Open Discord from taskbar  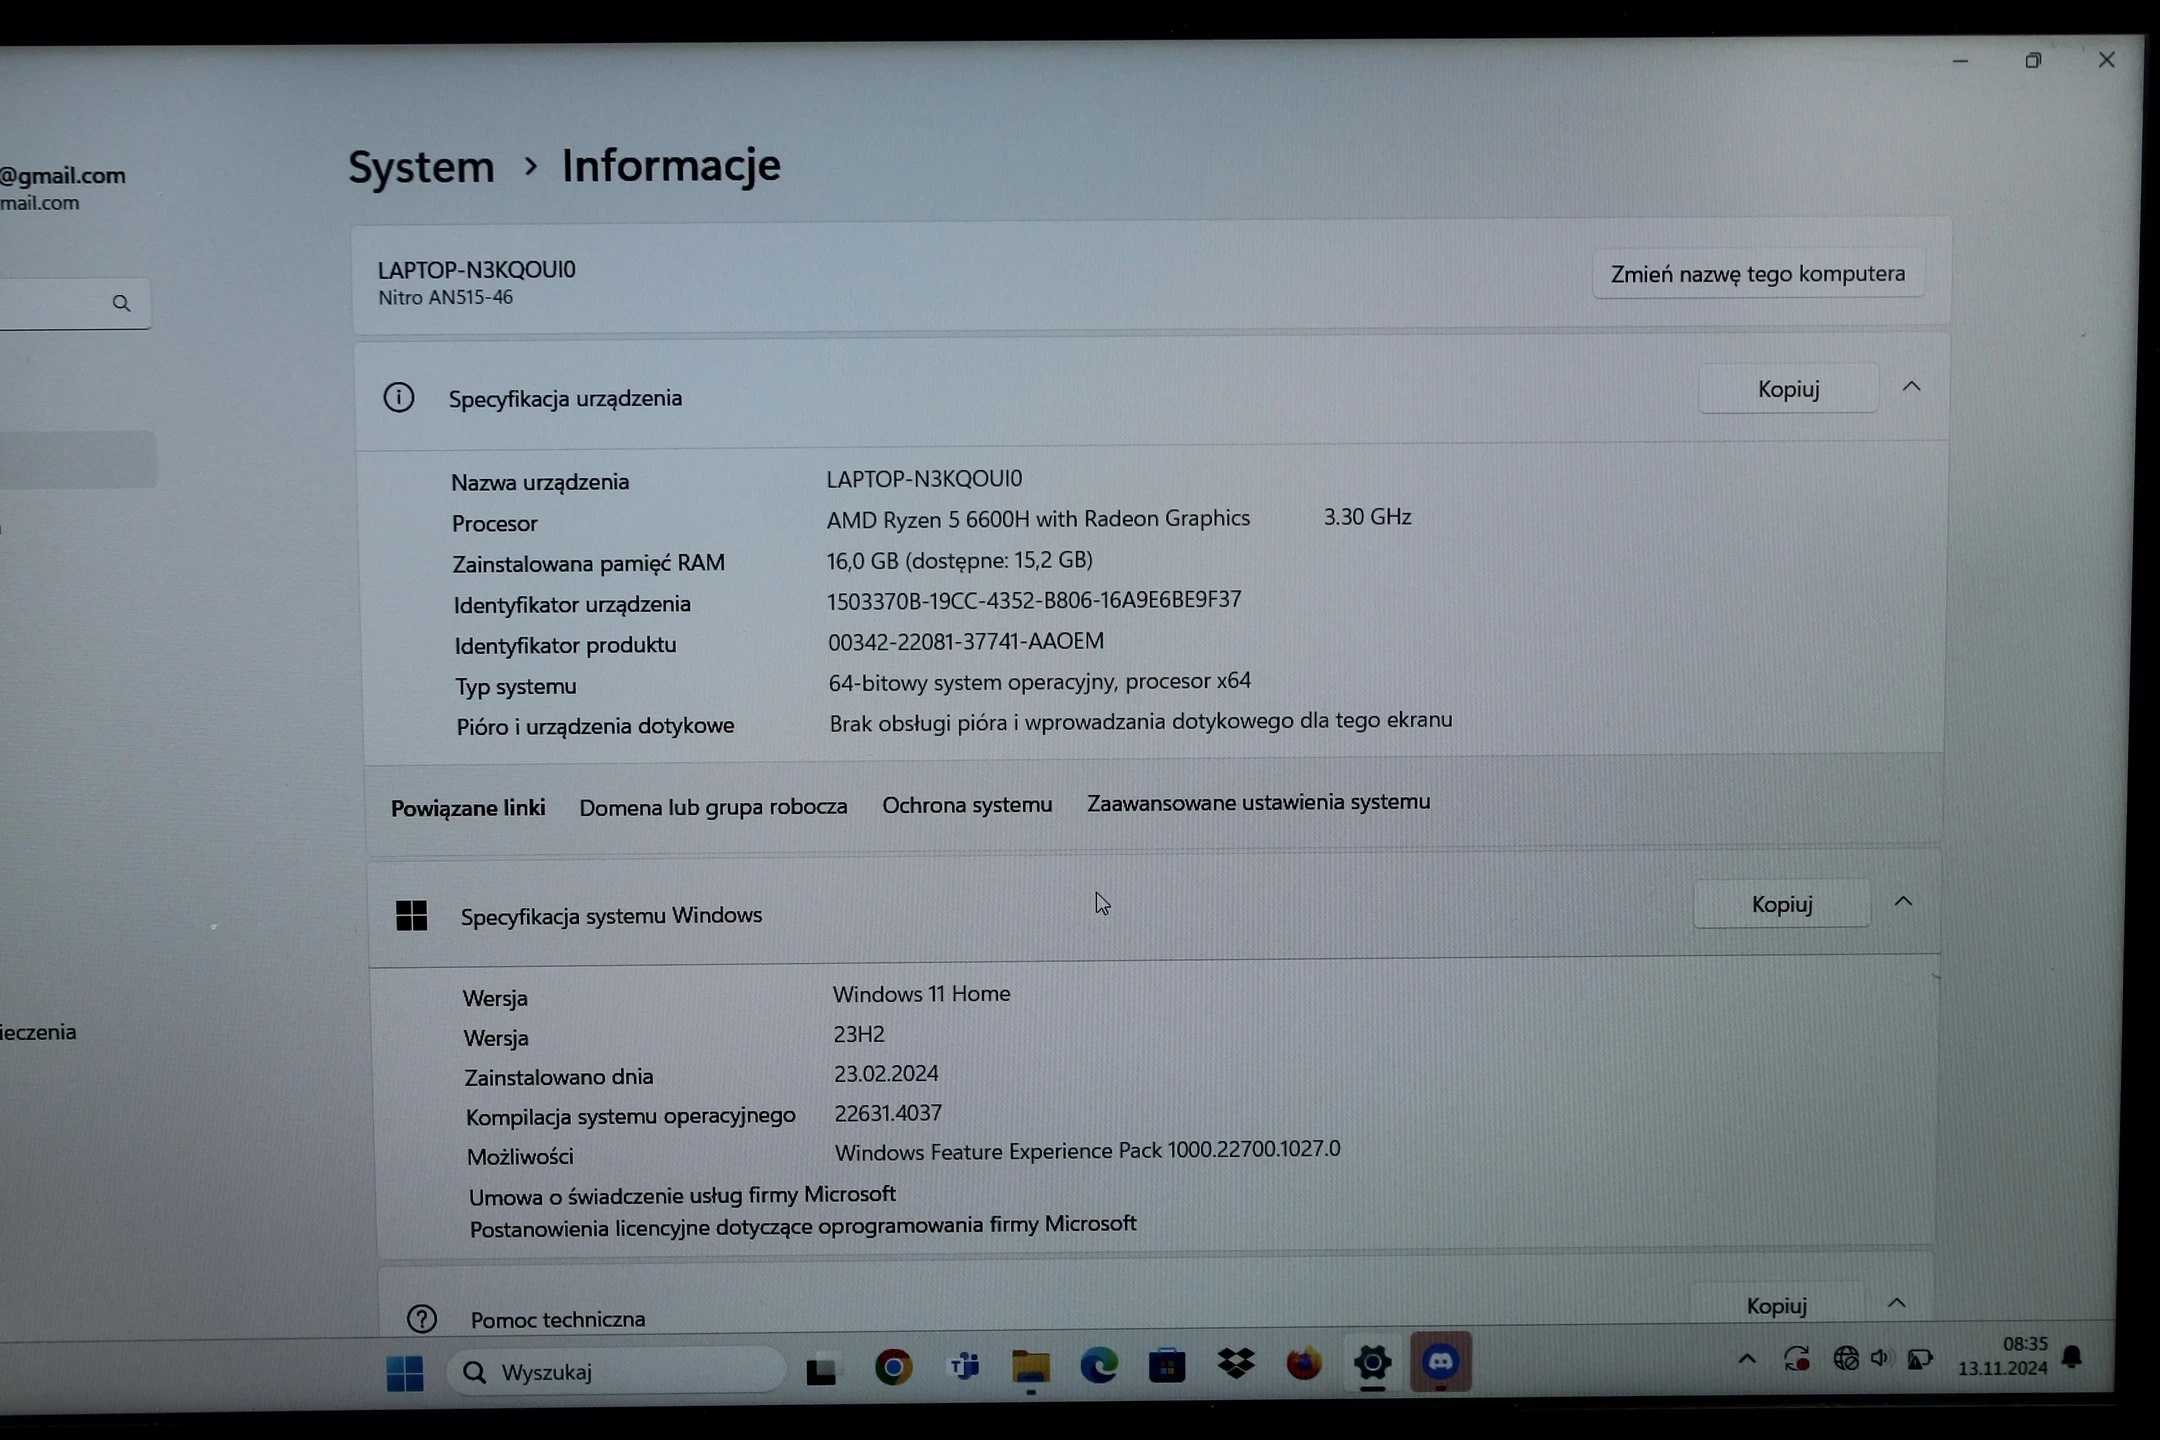[1440, 1361]
